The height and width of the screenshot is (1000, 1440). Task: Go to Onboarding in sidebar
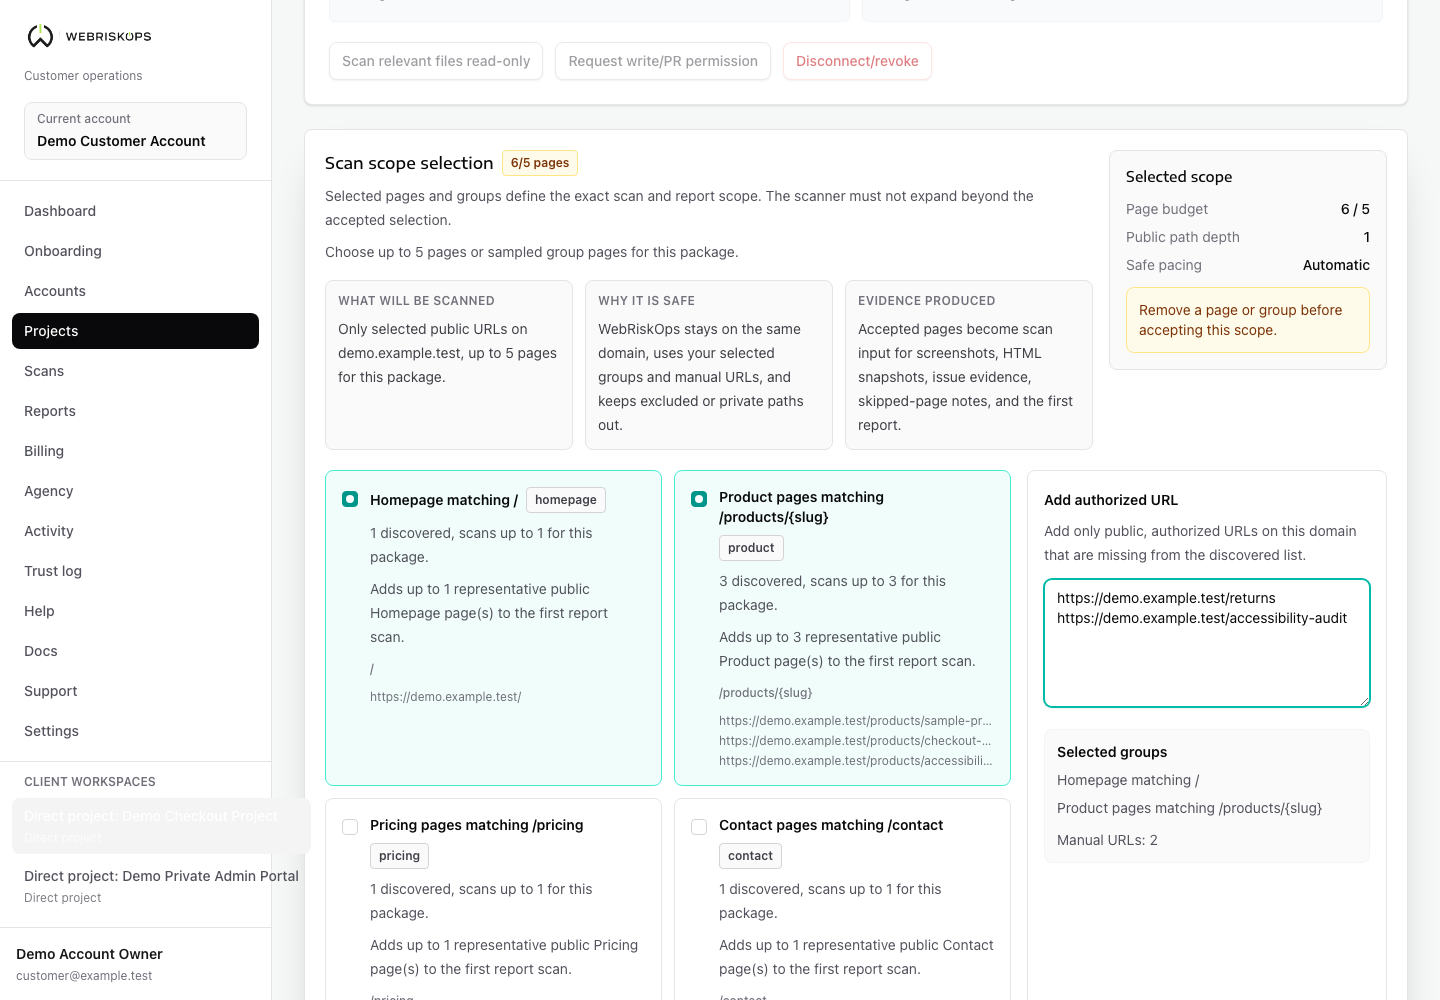[135, 251]
